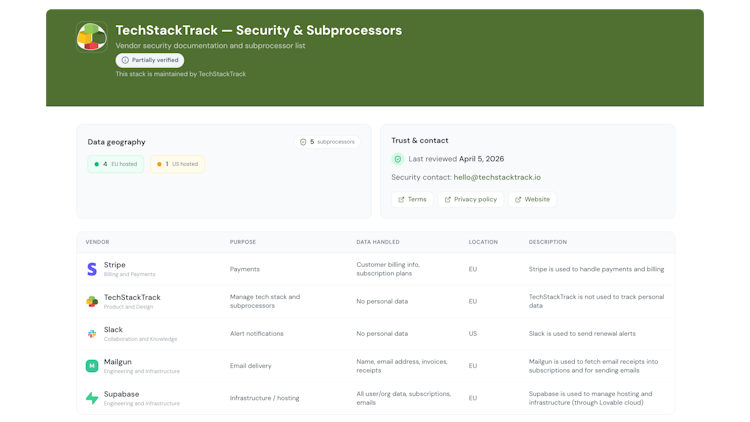Click the shield icon beside 5 subprocessors
Viewport: 750px width, 422px height.
pos(303,142)
